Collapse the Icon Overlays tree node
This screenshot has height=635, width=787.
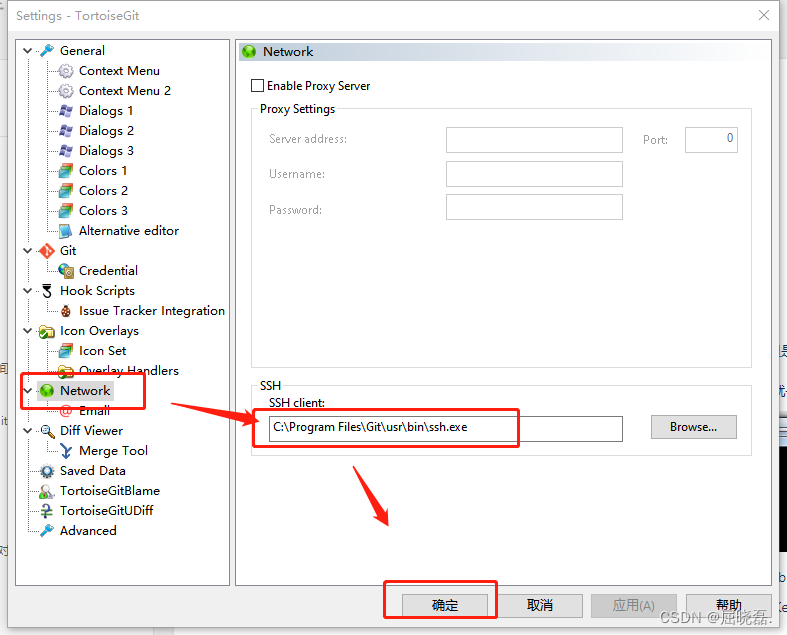(28, 331)
